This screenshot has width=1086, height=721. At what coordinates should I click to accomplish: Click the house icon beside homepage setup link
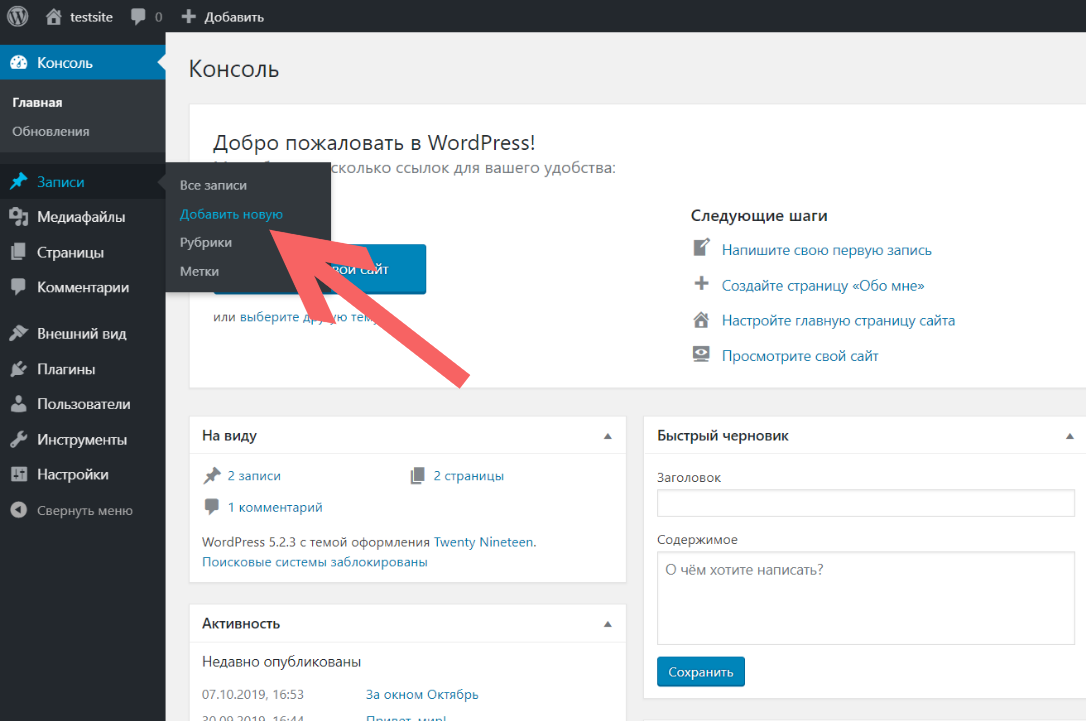[701, 320]
